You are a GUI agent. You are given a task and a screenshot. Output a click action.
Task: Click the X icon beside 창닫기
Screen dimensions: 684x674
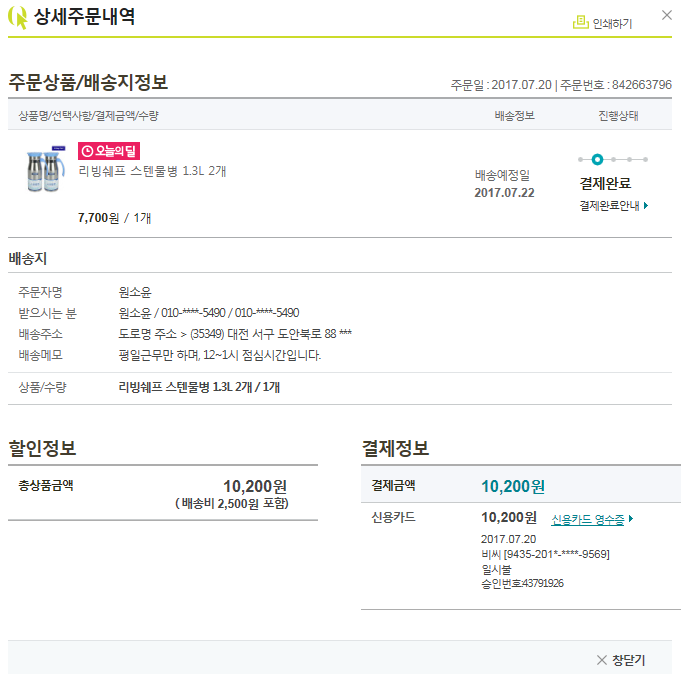click(601, 660)
